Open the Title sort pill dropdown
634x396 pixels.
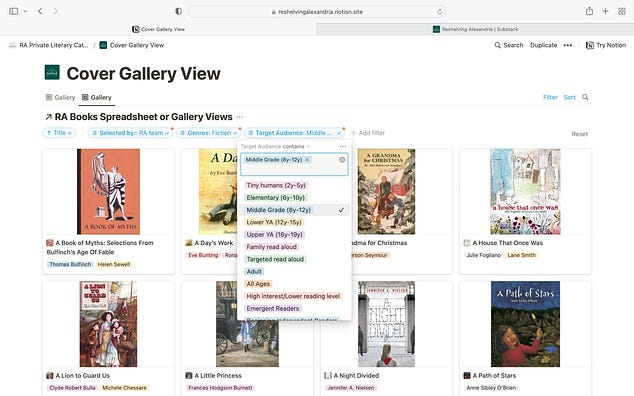coord(59,133)
